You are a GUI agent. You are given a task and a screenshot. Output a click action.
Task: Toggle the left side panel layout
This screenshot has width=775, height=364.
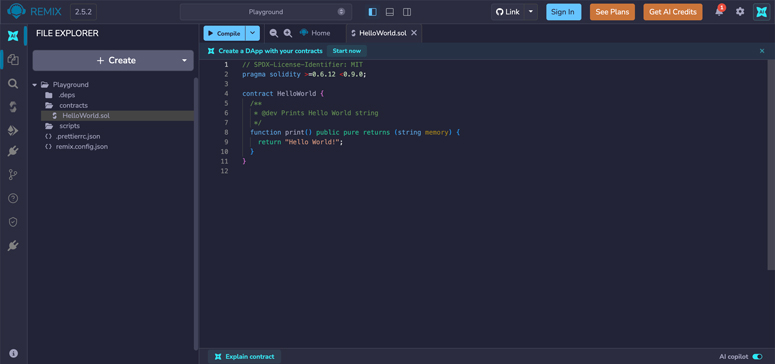373,12
